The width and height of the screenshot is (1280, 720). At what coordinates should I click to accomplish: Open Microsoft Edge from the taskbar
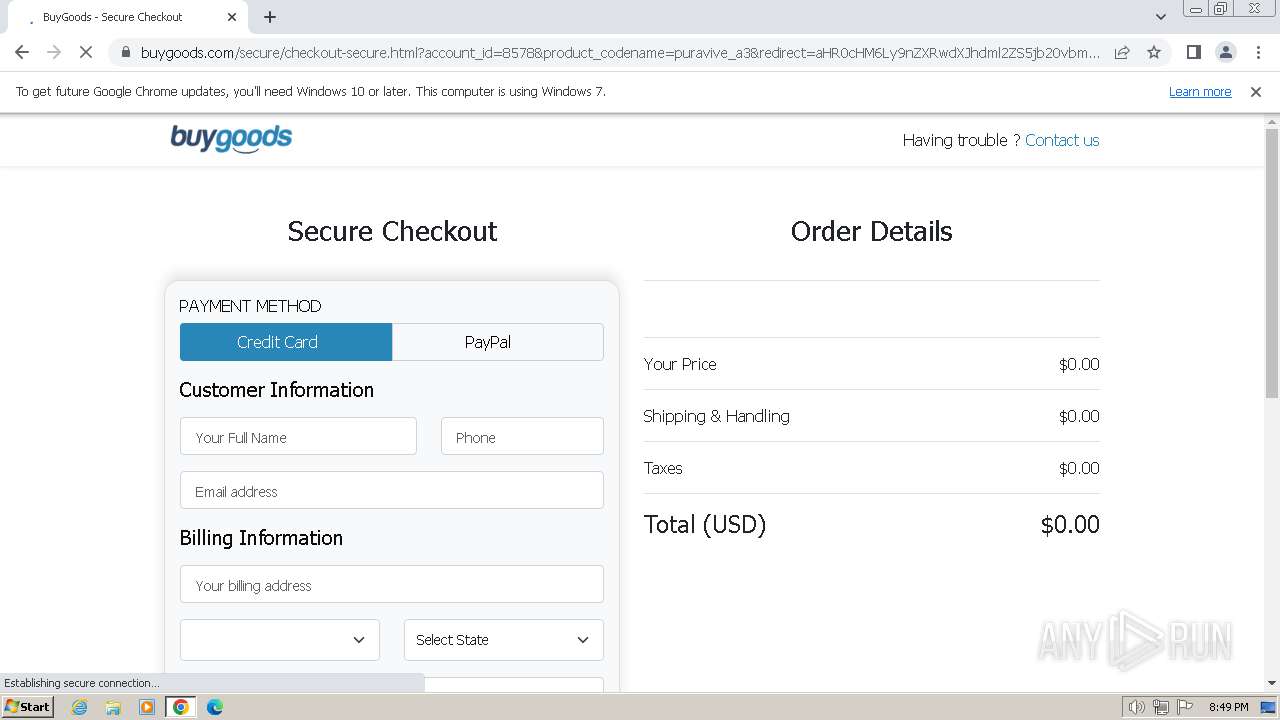pyautogui.click(x=214, y=707)
